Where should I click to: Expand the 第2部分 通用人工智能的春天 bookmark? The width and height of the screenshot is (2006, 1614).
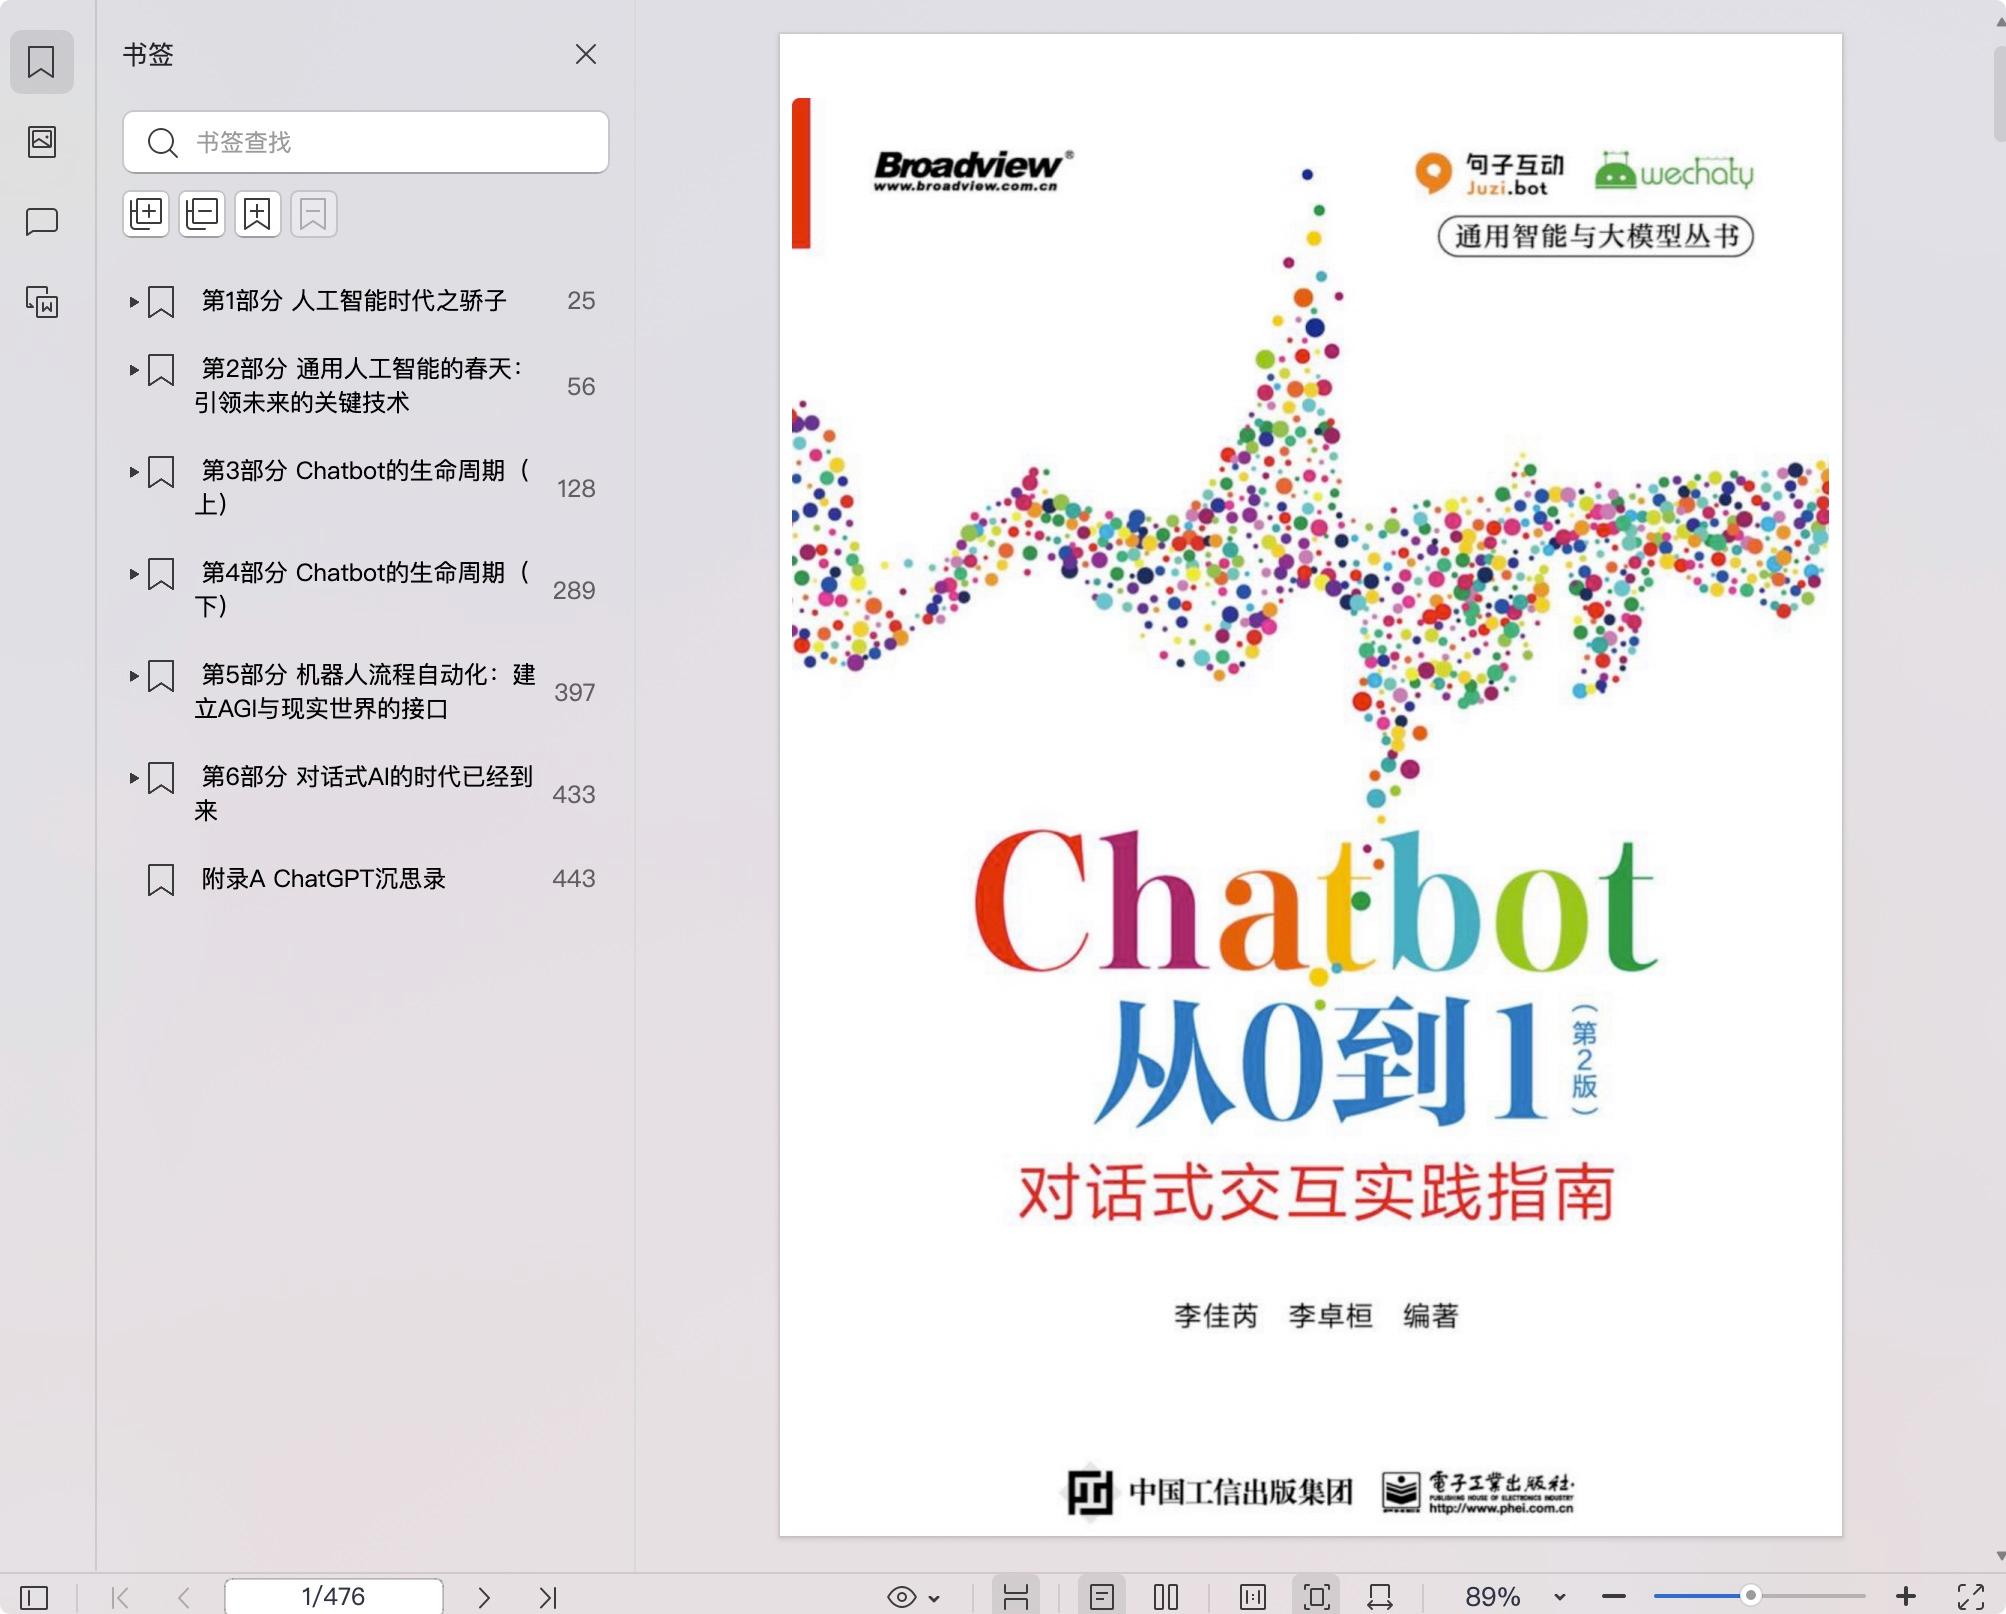(134, 370)
